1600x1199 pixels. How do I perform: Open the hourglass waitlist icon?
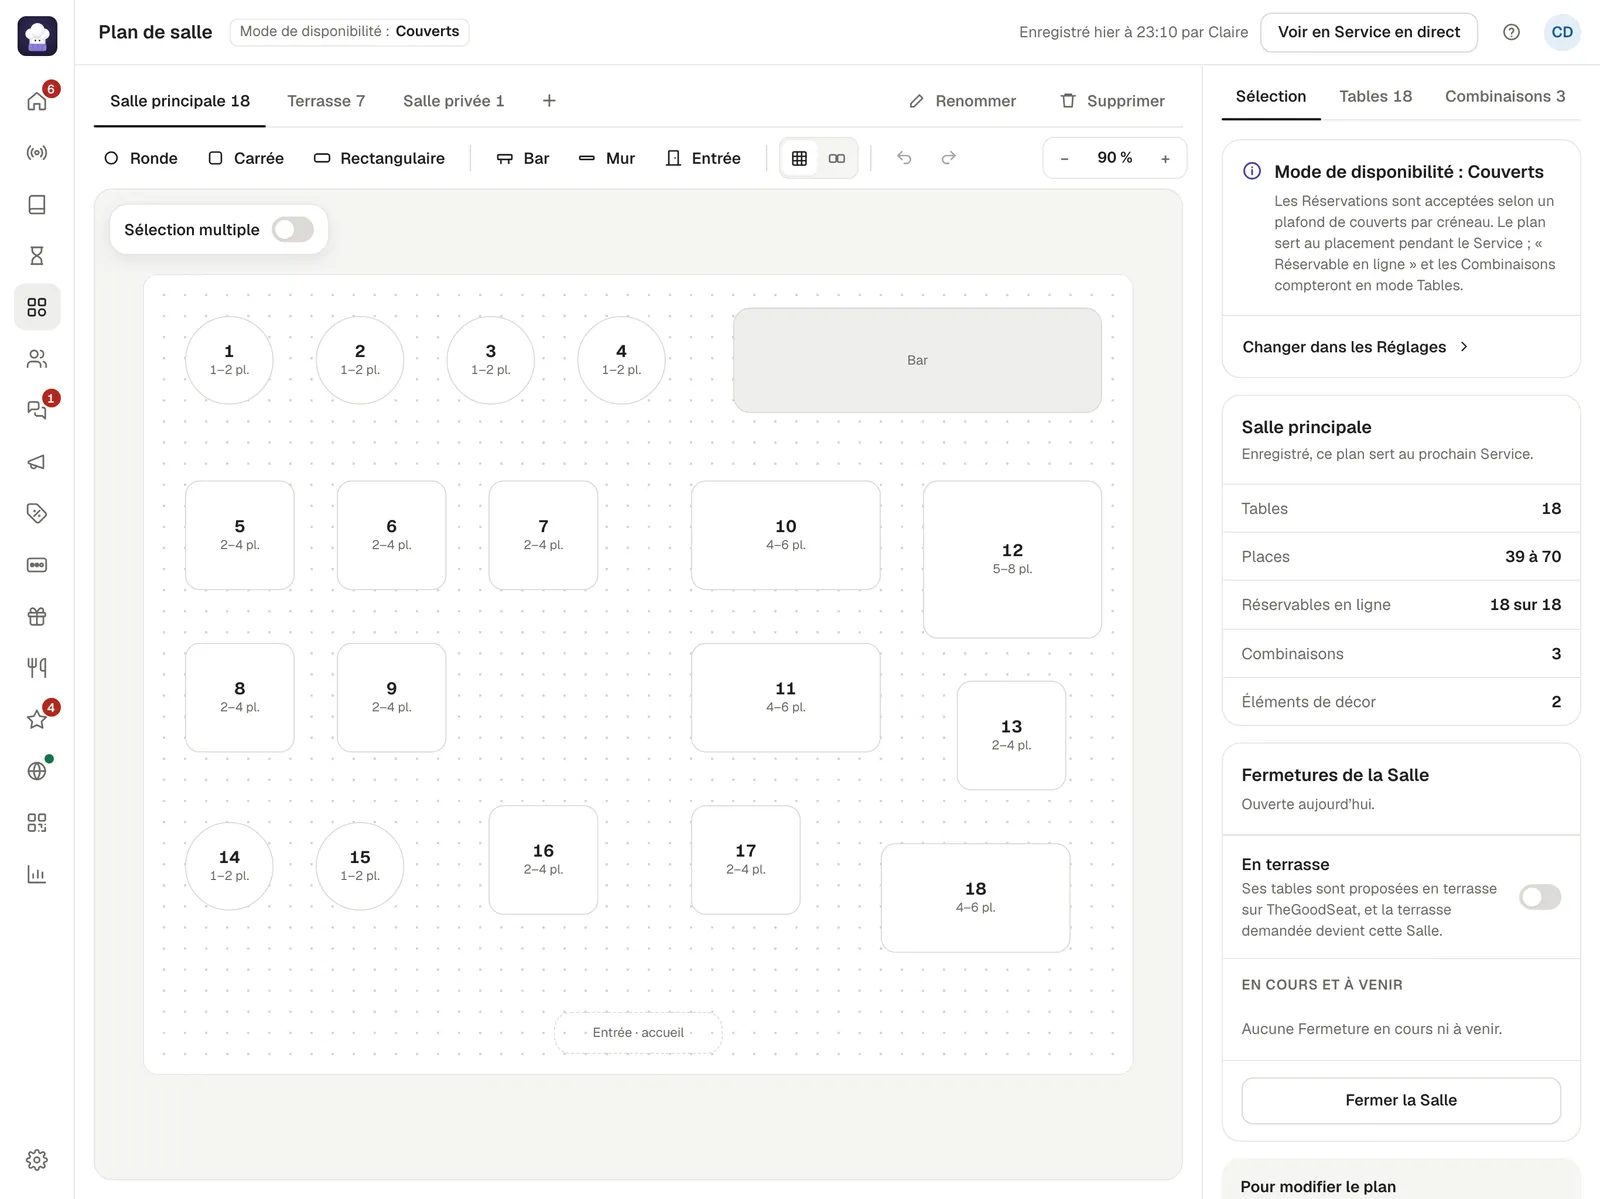click(x=37, y=256)
